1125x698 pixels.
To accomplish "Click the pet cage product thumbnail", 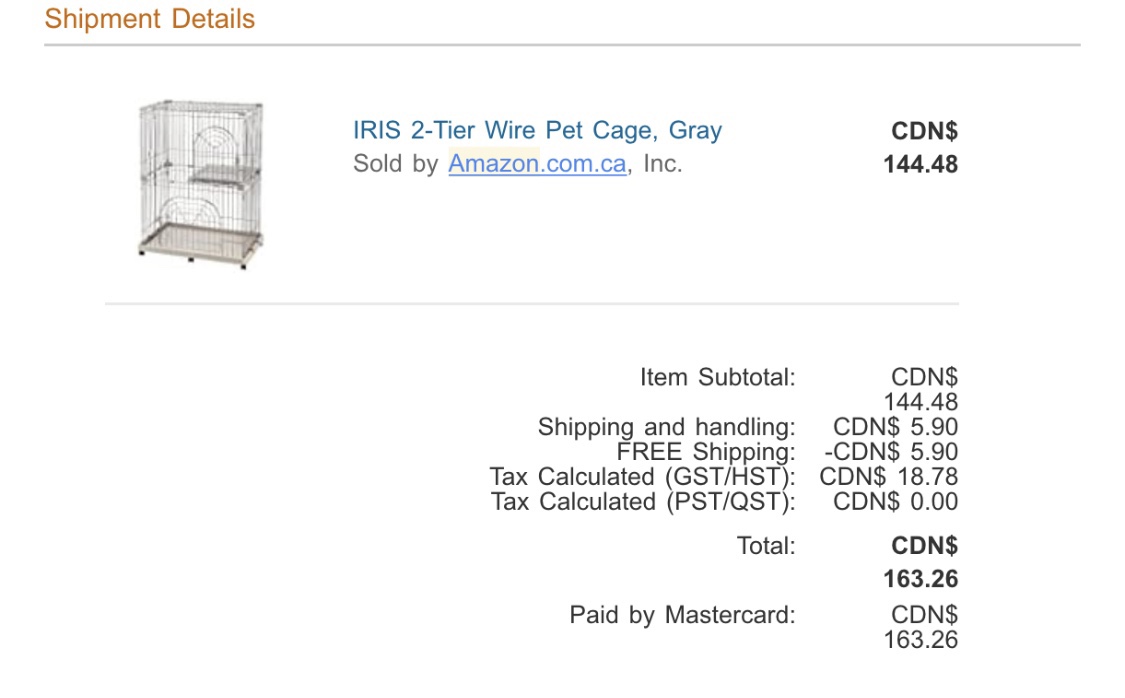I will [x=201, y=185].
